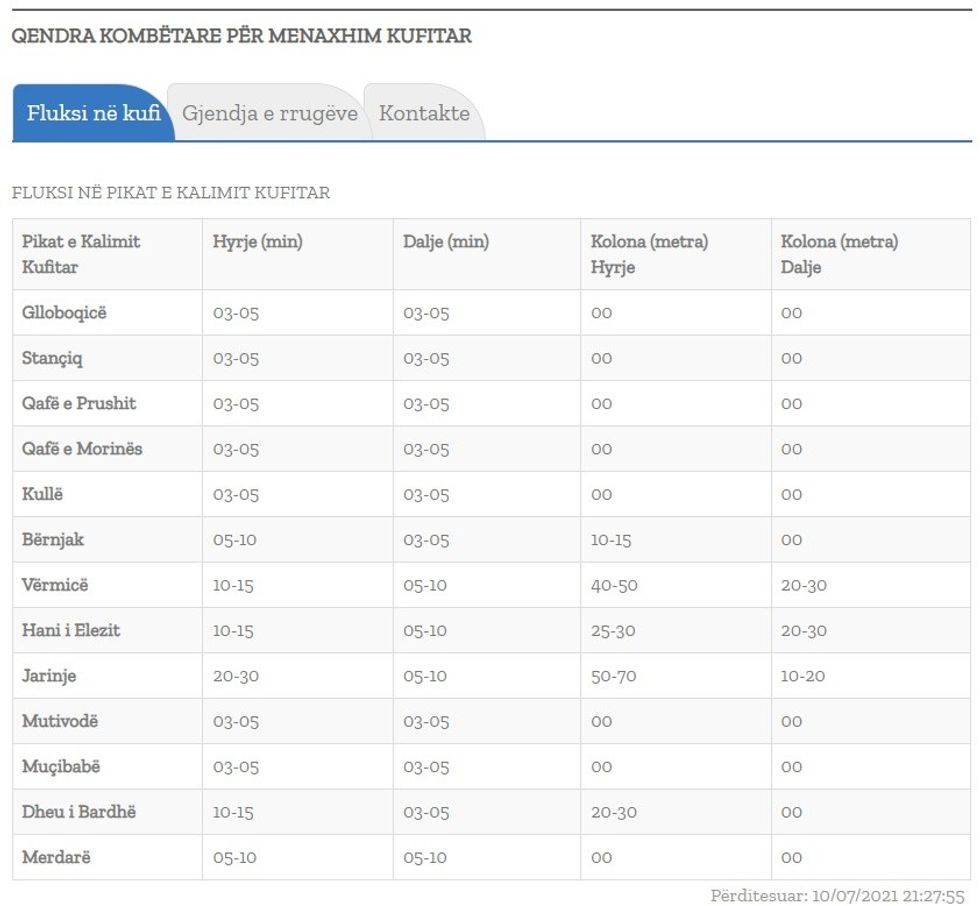Click the Hani i Elezit row label
The image size is (980, 906).
(71, 631)
